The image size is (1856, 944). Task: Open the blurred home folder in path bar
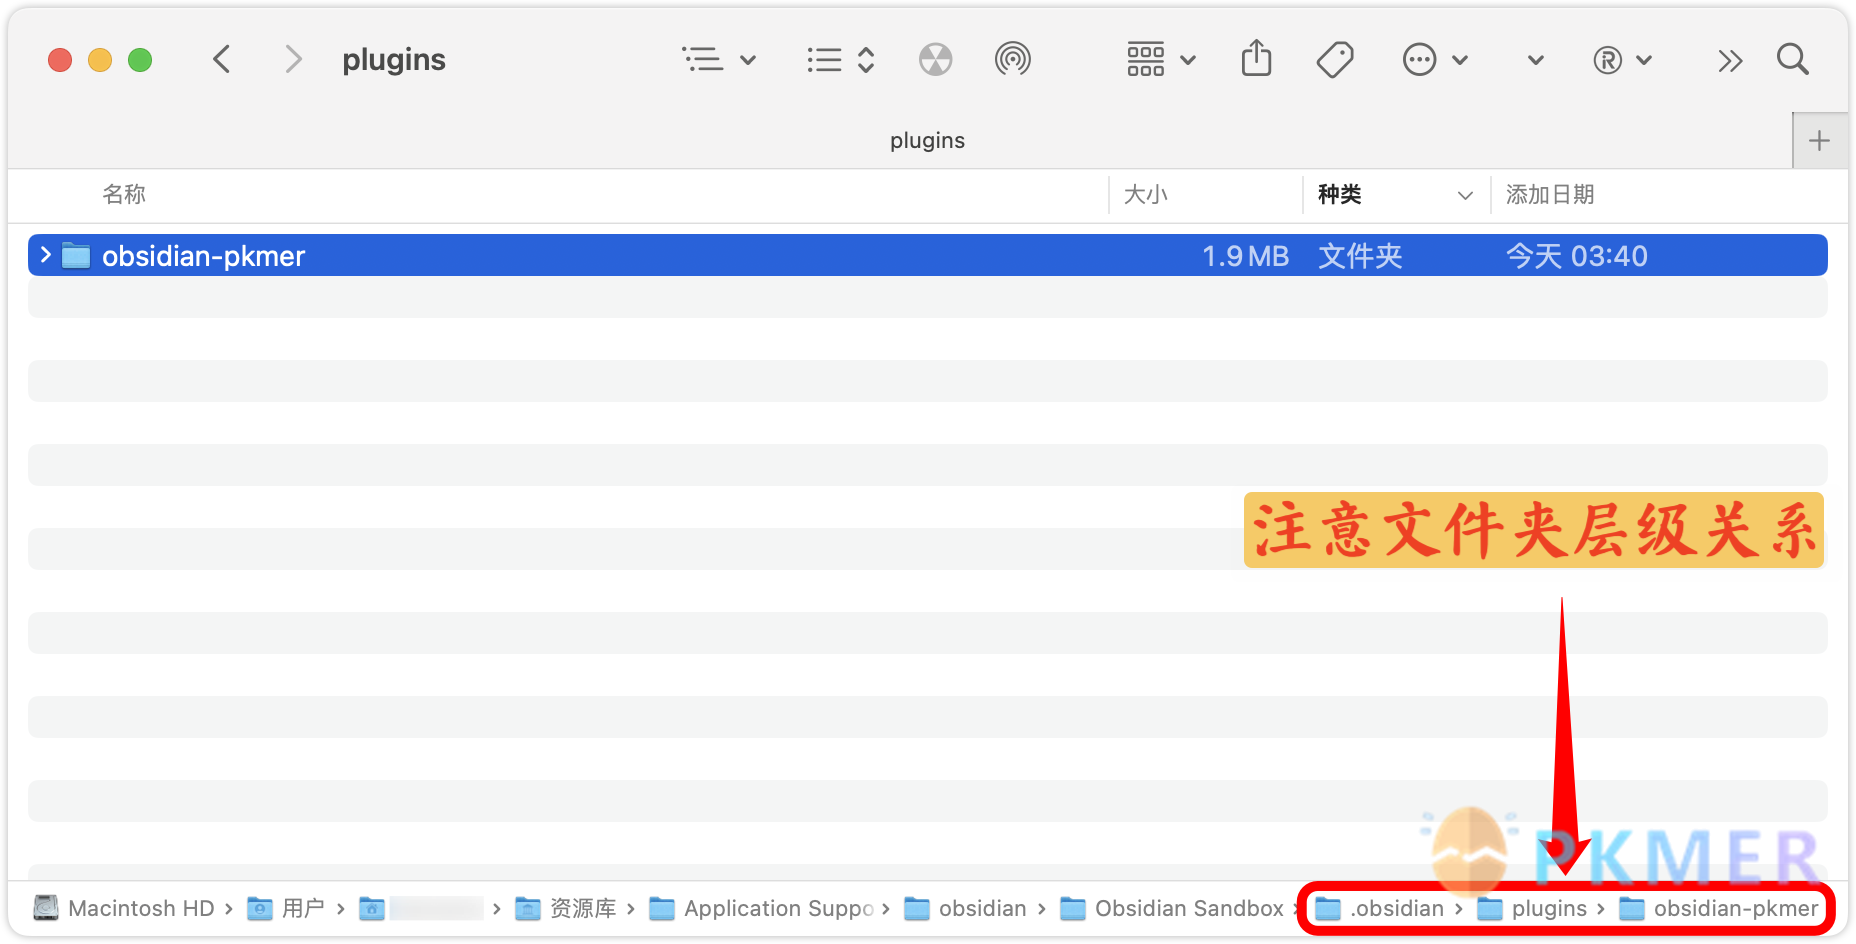tap(421, 908)
